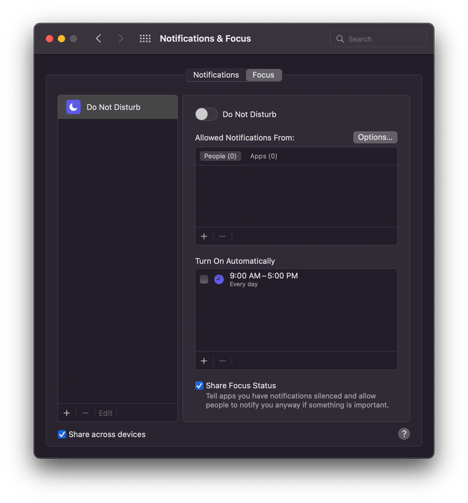The height and width of the screenshot is (503, 468).
Task: Remove the Focus with the sidebar minus
Action: point(85,413)
